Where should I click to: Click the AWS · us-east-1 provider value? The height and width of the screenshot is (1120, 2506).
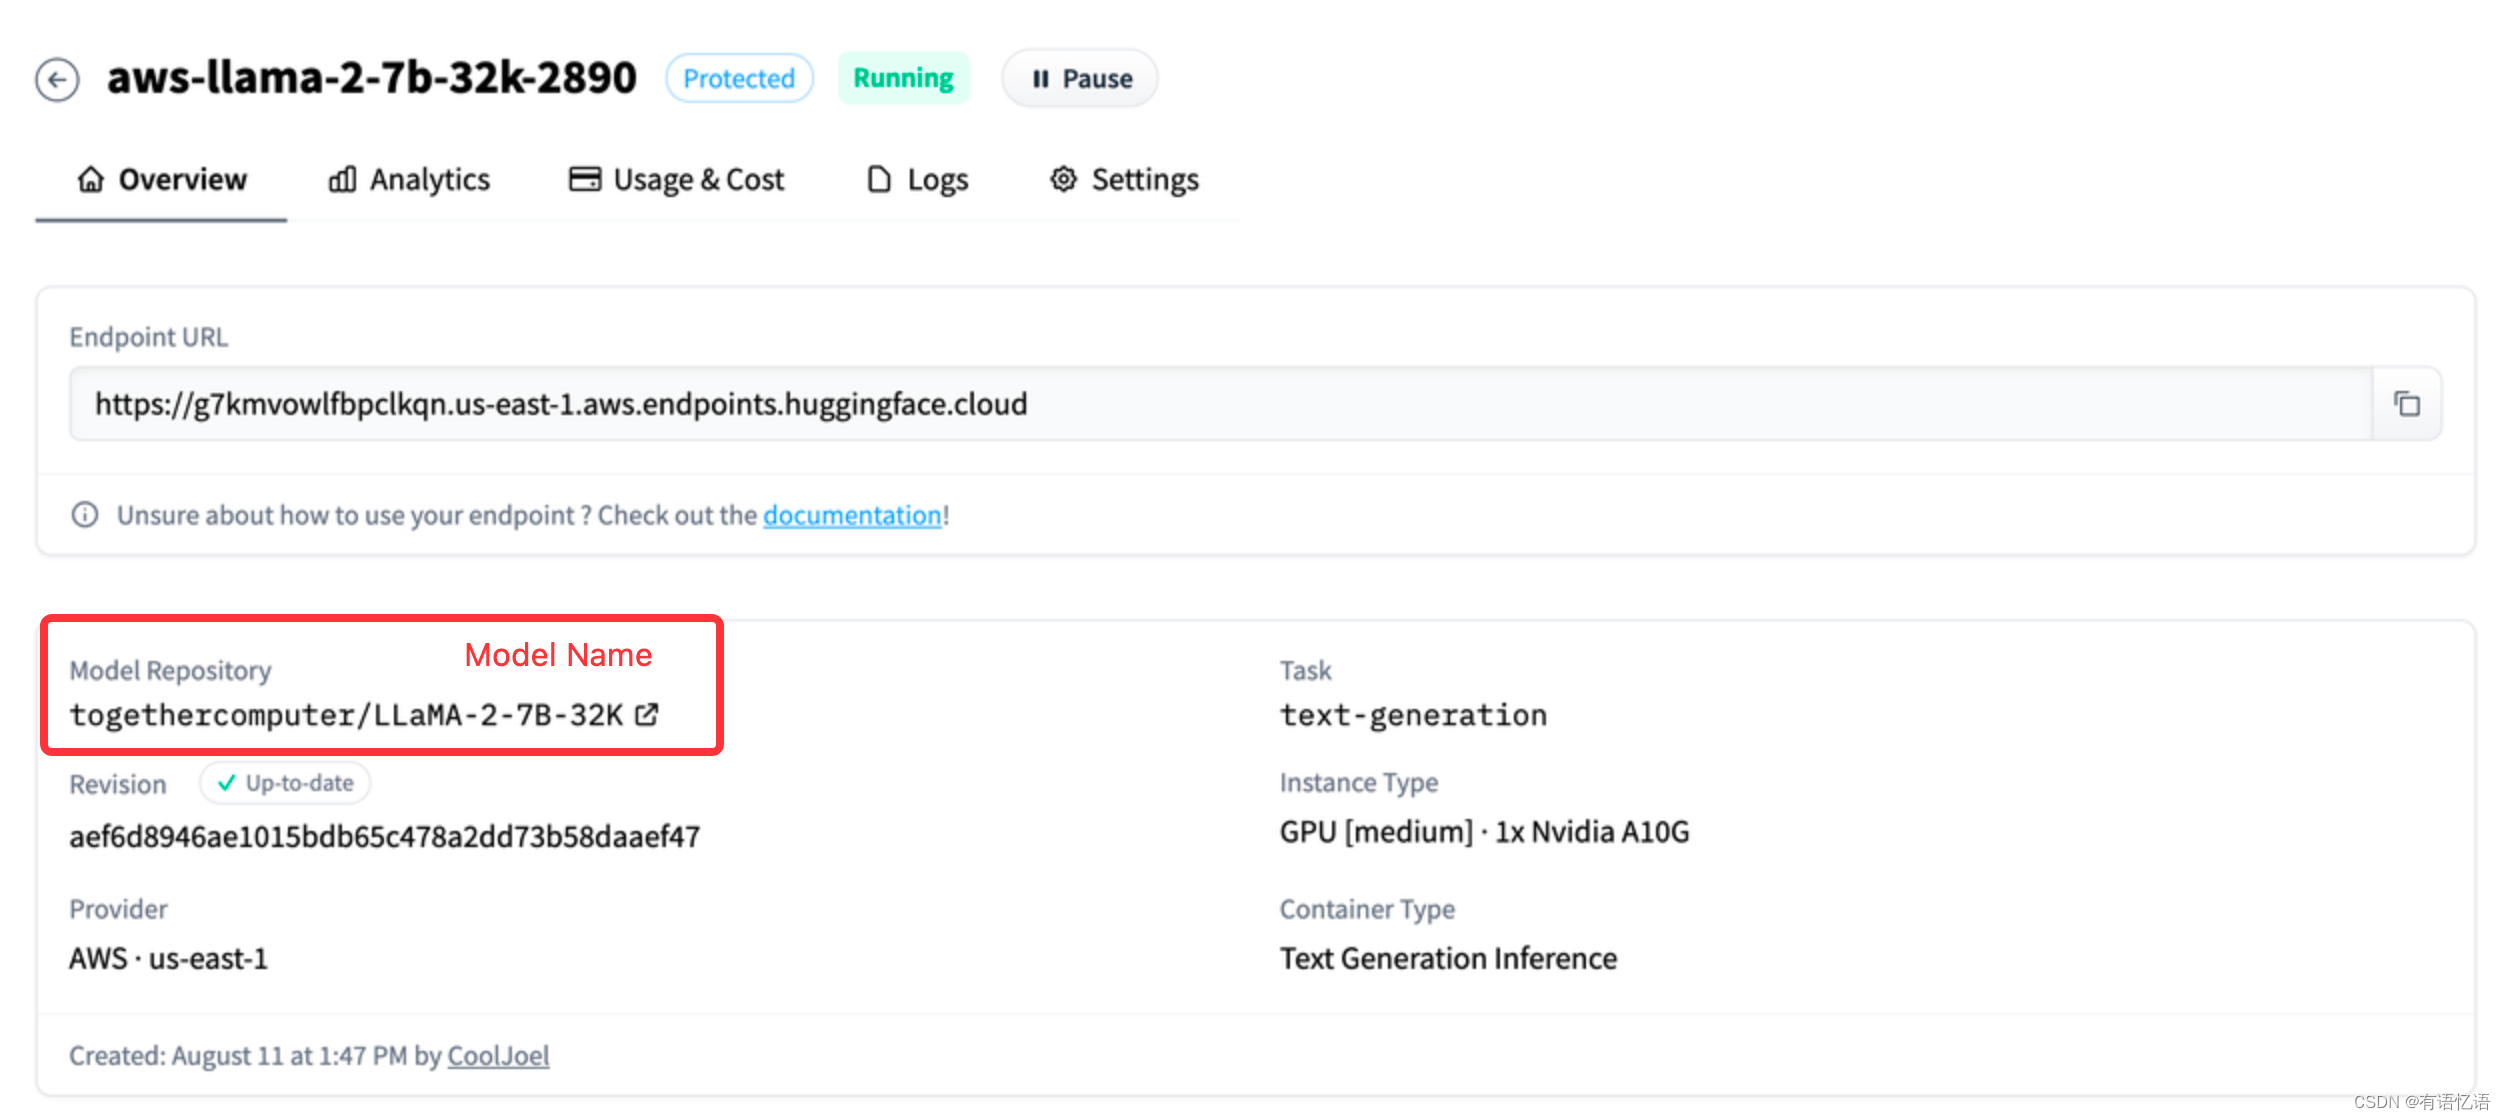click(x=168, y=958)
